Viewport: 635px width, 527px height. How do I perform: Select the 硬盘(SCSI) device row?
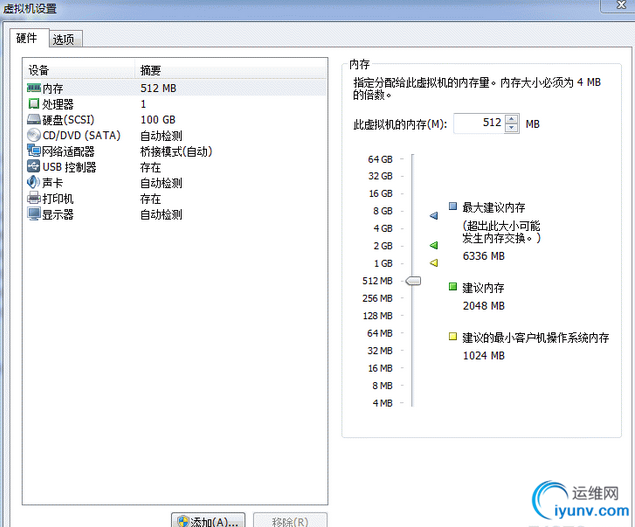(x=175, y=119)
